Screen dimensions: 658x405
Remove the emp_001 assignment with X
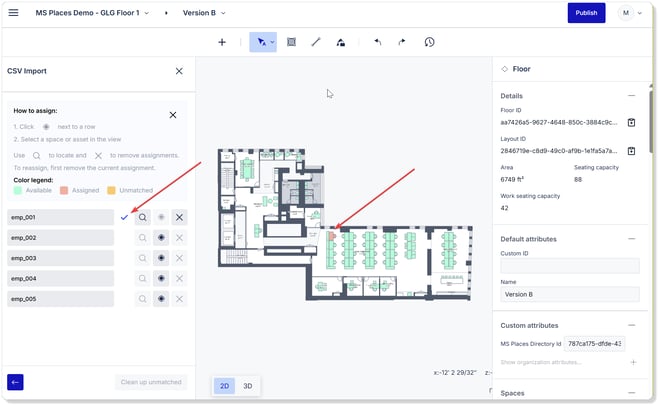coord(179,217)
